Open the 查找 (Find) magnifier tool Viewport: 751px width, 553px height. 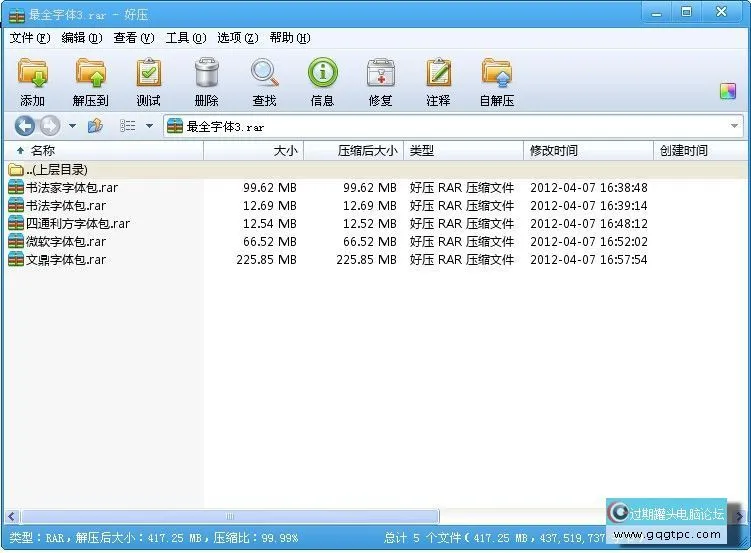[x=264, y=81]
